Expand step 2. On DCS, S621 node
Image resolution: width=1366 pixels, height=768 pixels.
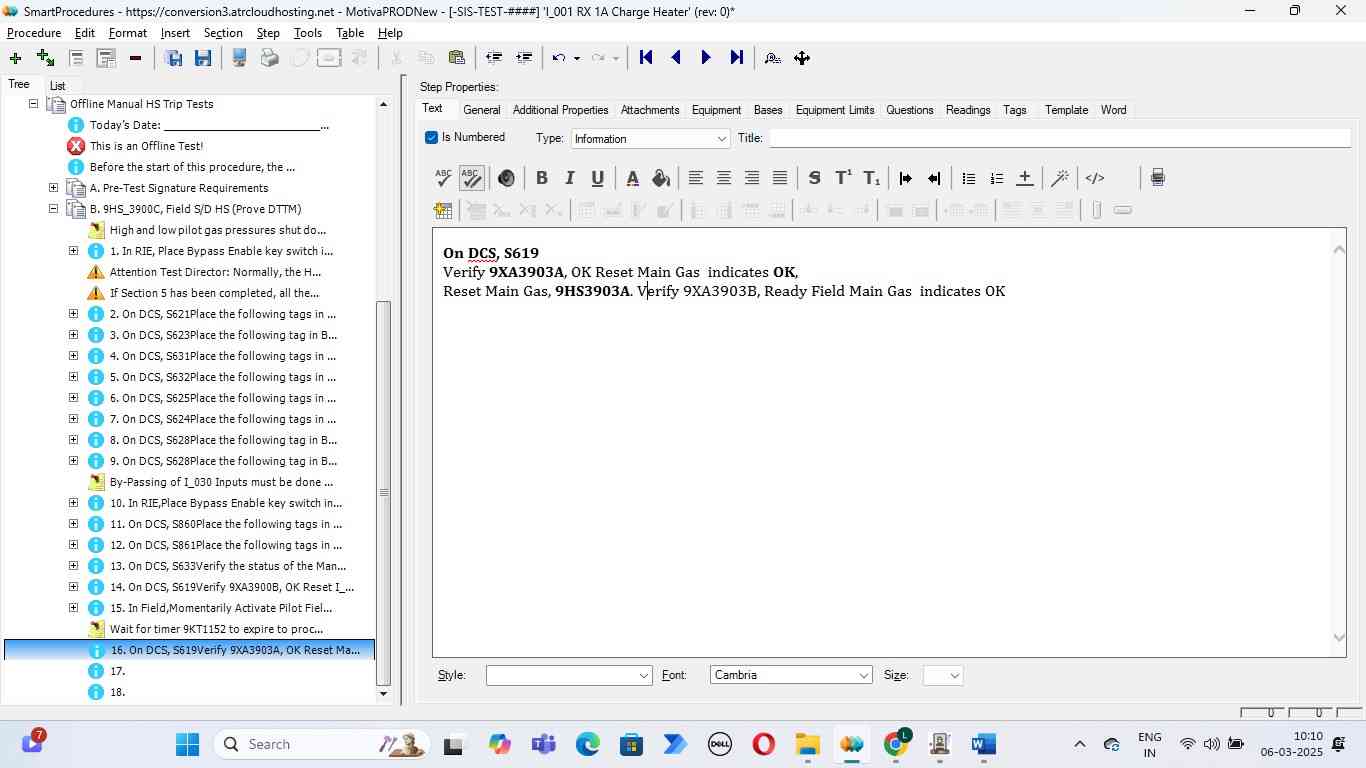pos(73,314)
